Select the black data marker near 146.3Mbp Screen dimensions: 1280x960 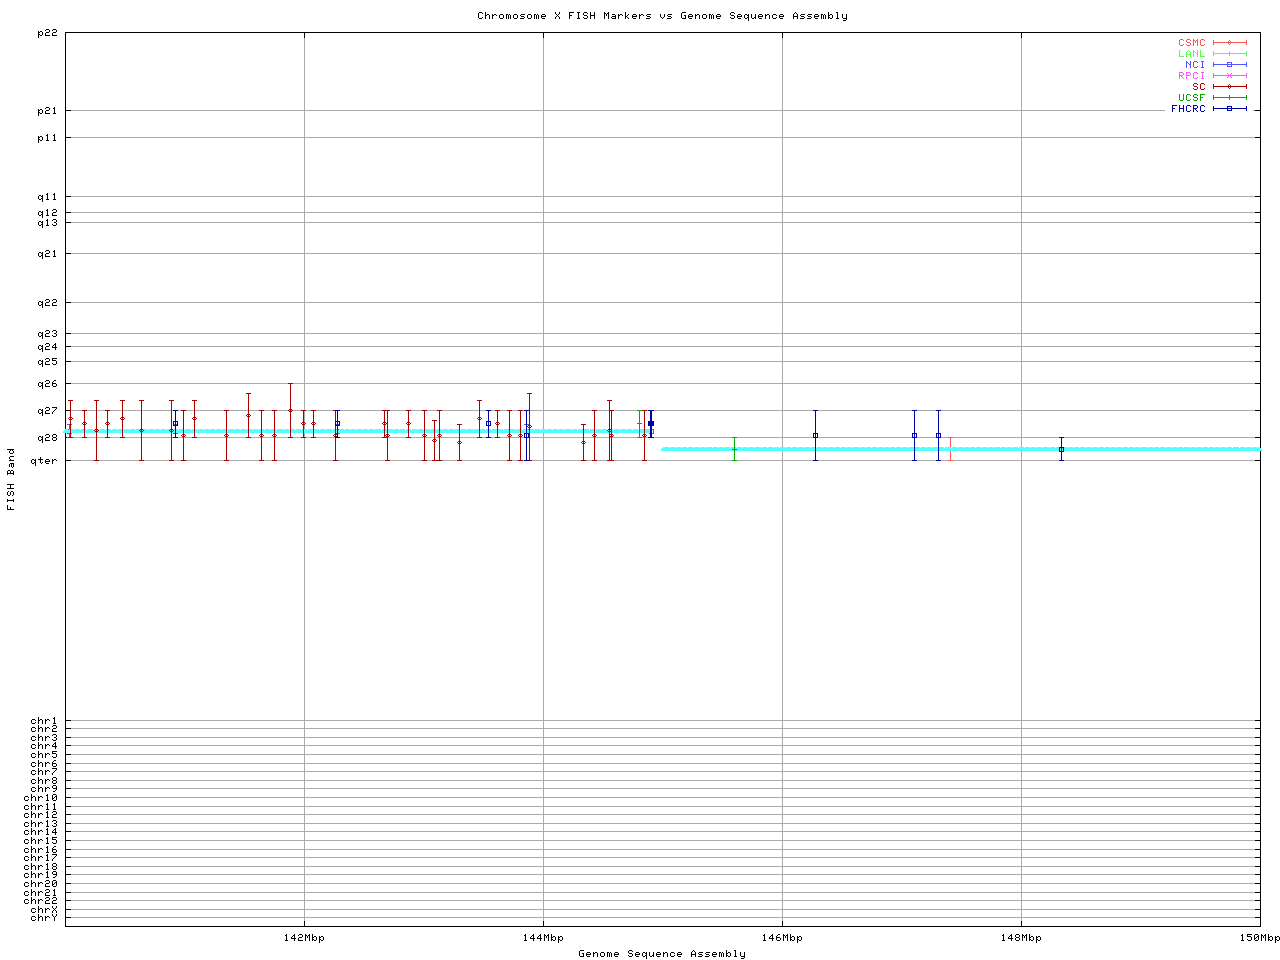(815, 435)
